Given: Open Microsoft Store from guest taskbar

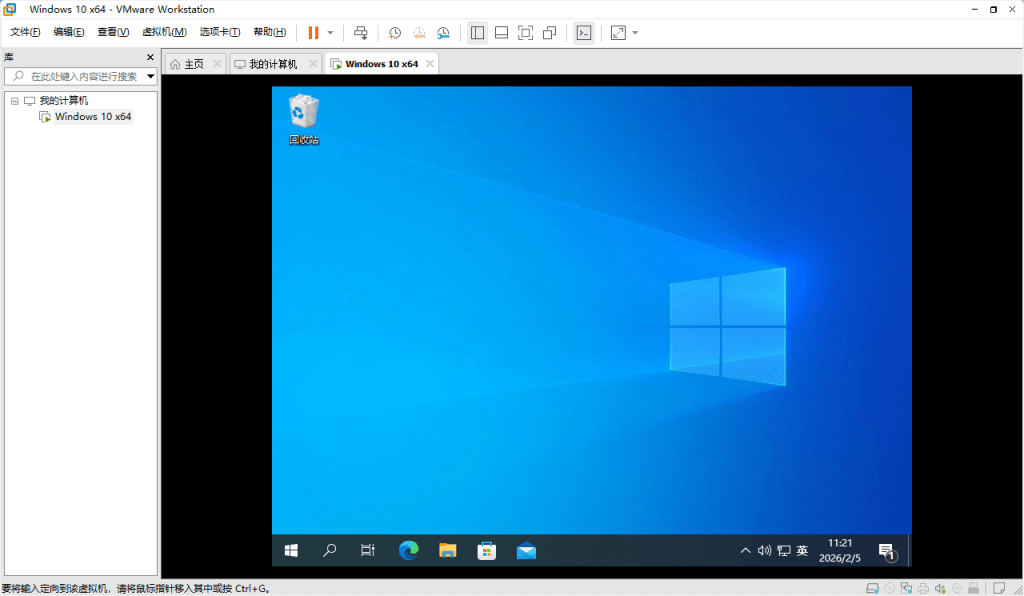Looking at the screenshot, I should coord(487,551).
